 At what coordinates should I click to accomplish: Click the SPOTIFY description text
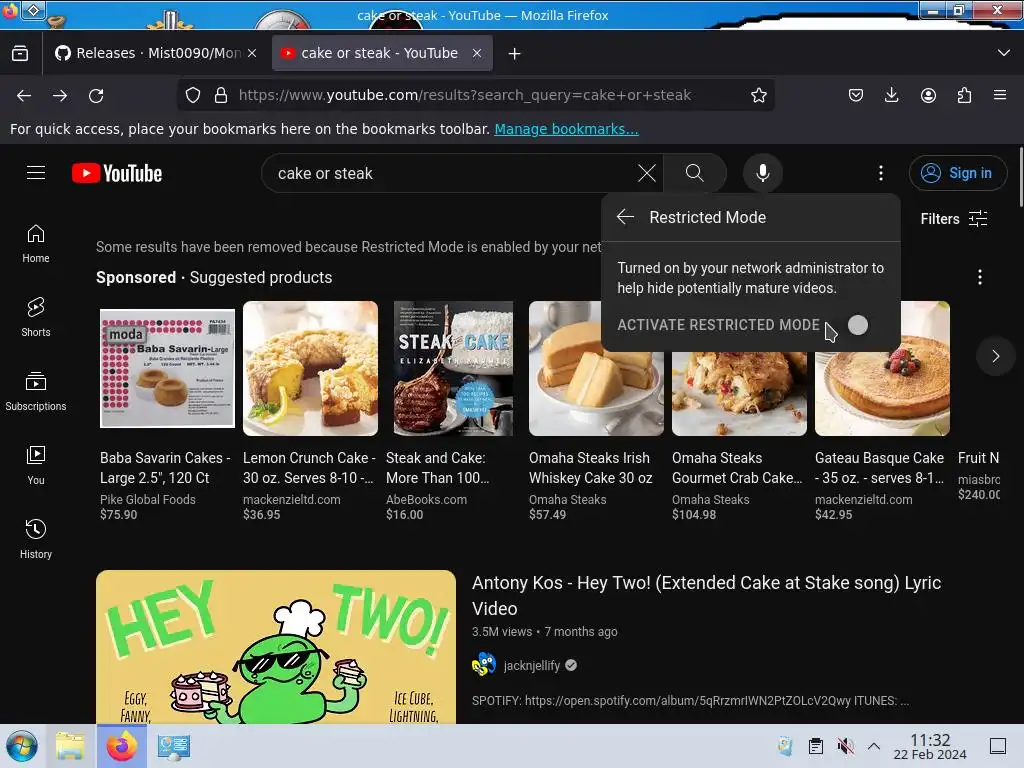pyautogui.click(x=690, y=701)
